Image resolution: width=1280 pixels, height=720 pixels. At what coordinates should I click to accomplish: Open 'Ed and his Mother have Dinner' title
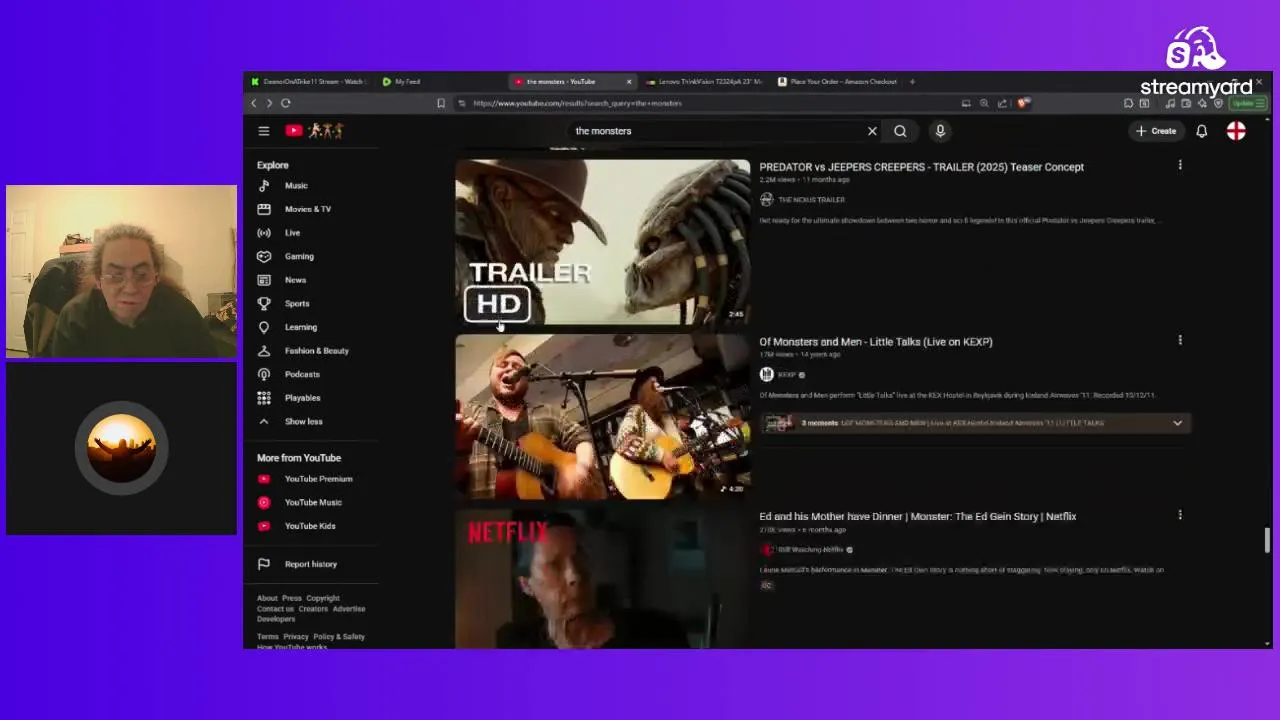(918, 517)
